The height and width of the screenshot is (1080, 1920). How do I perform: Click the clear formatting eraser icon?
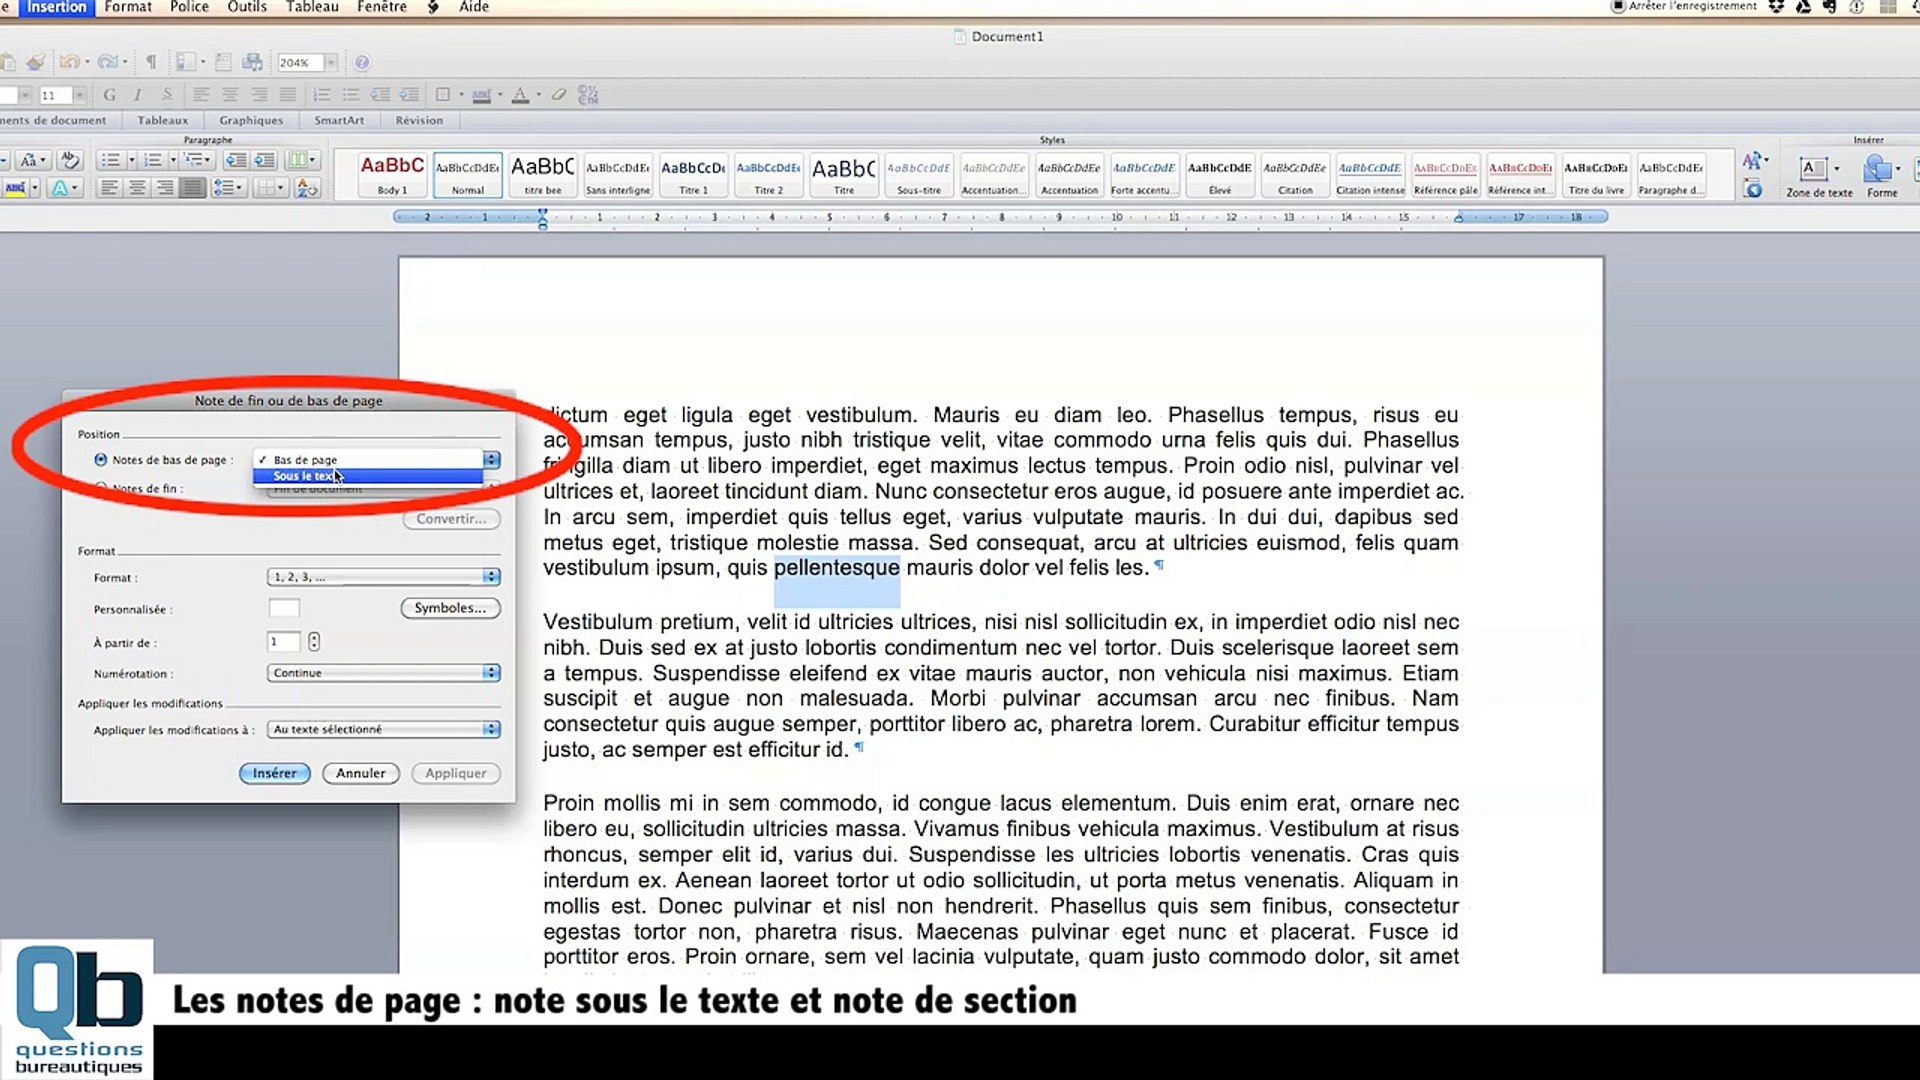[x=559, y=95]
